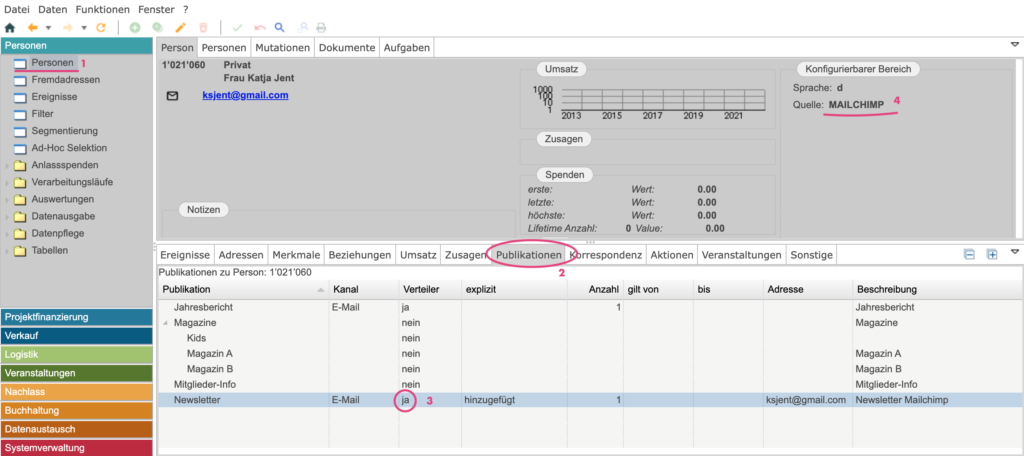The image size is (1024, 456).
Task: Collapse all rows with the minus icon
Action: [969, 255]
